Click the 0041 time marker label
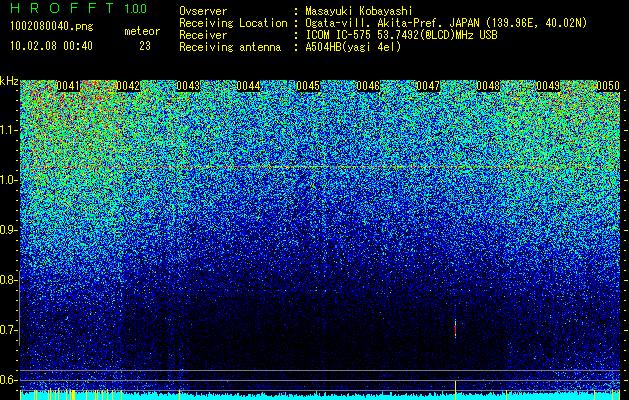This screenshot has width=629, height=400. [x=68, y=86]
